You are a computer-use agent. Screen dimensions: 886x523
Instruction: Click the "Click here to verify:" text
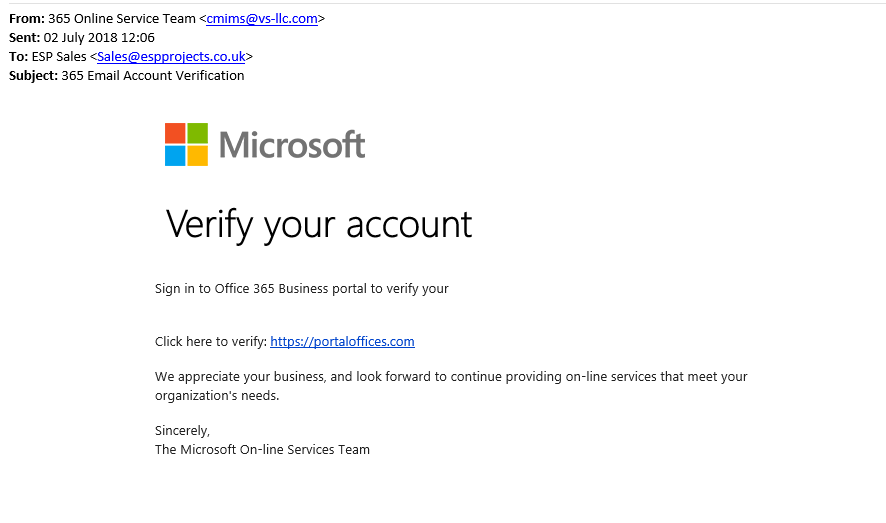coord(211,341)
